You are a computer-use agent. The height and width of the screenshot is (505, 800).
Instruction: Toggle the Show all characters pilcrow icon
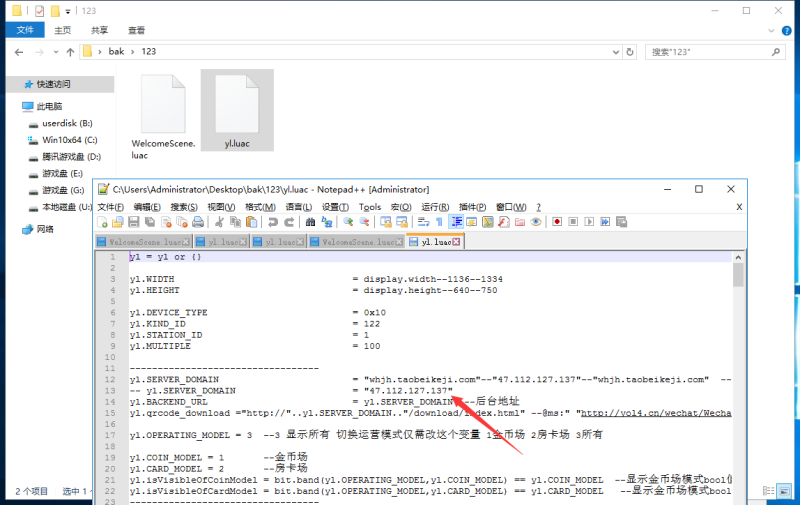coord(440,222)
